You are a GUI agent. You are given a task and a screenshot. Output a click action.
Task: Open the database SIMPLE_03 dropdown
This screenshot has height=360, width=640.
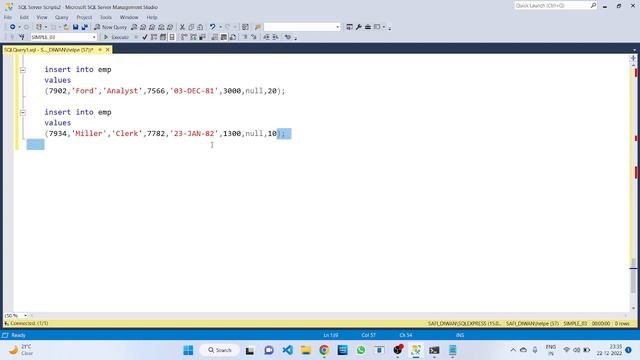[94, 37]
